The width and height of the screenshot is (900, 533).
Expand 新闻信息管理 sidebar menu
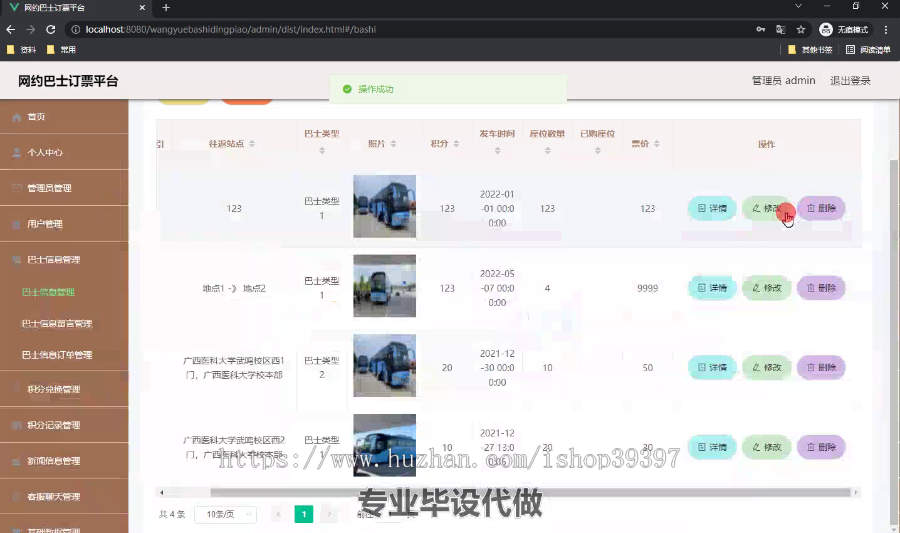pyautogui.click(x=64, y=461)
